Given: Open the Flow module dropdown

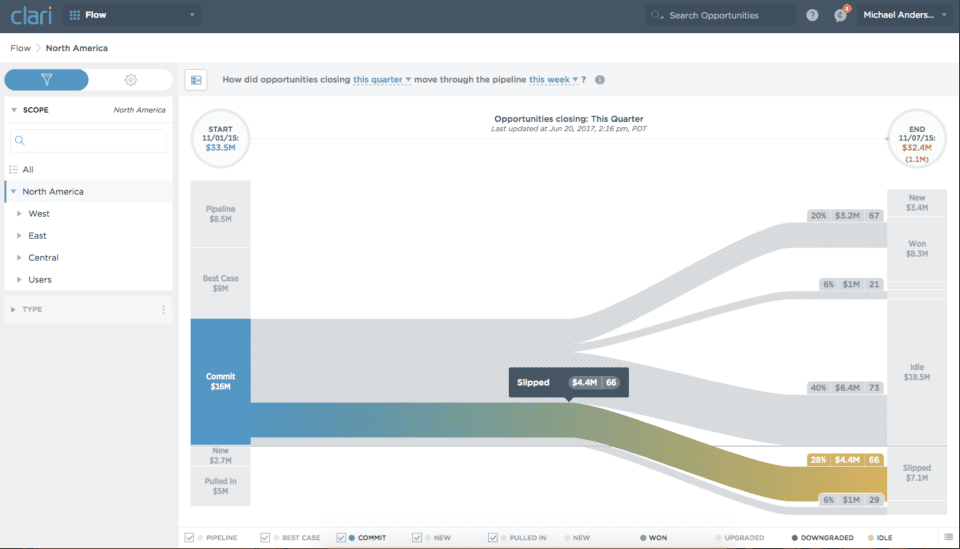Looking at the screenshot, I should tap(131, 15).
